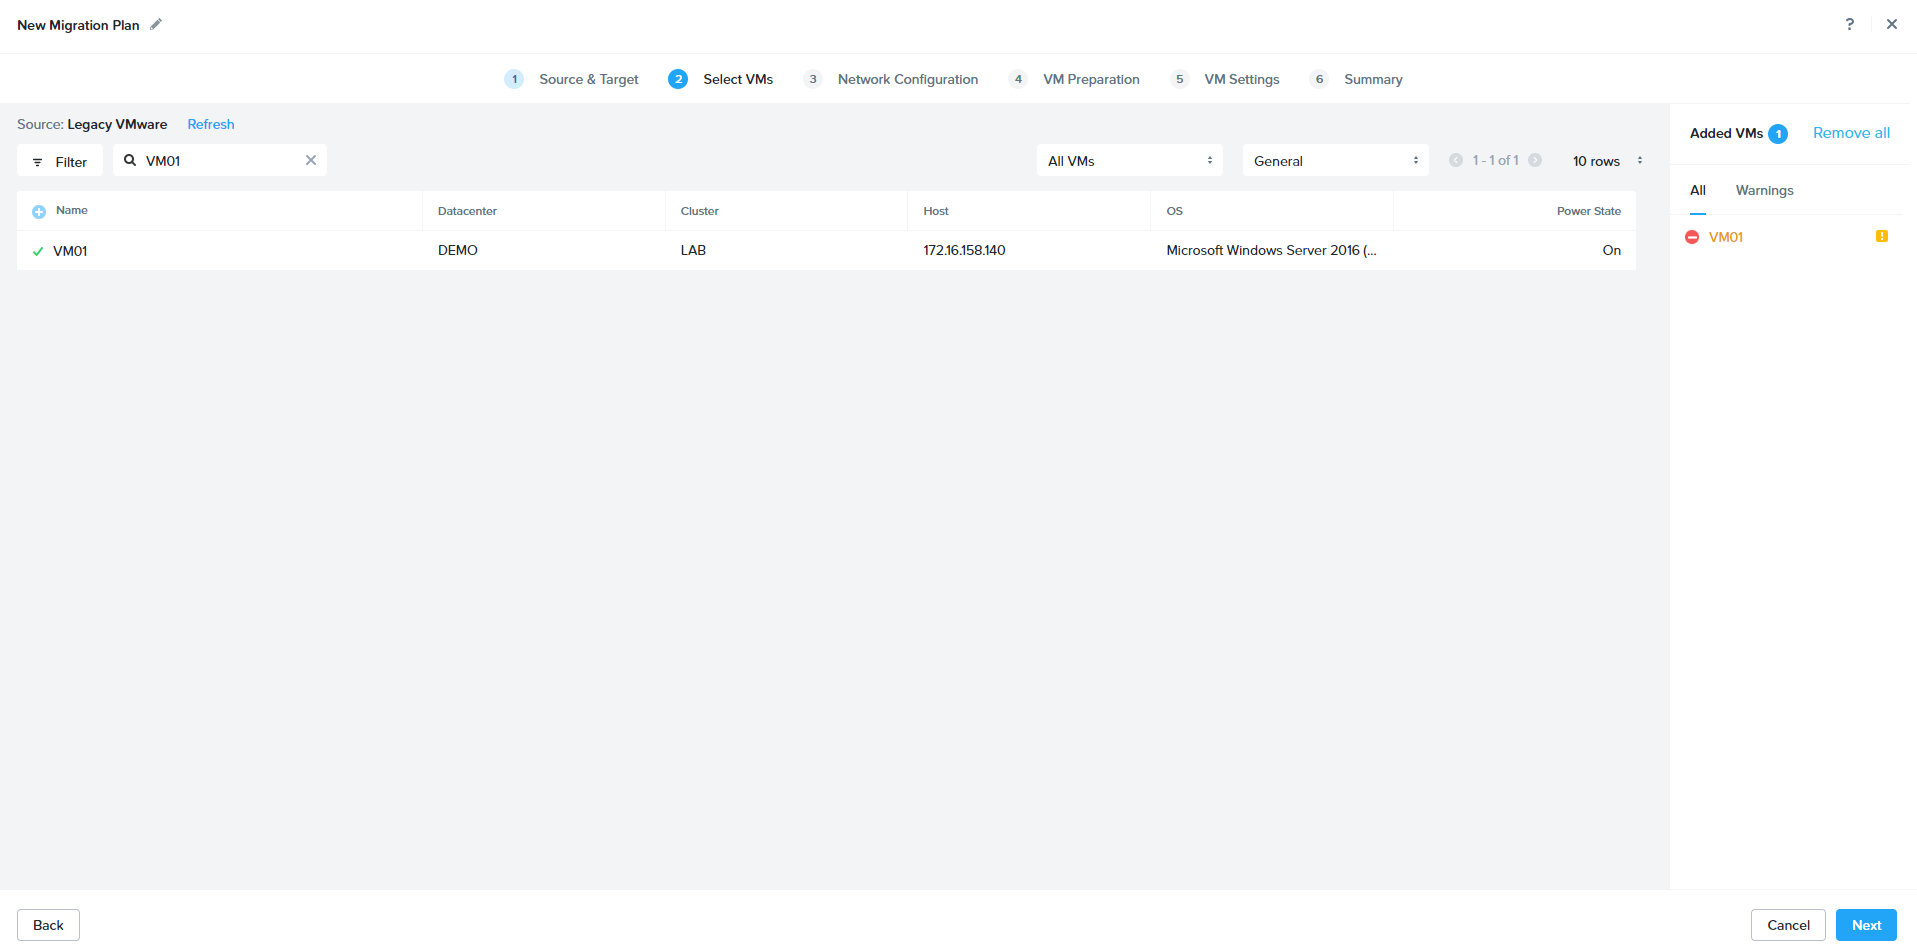Open the General view dropdown
This screenshot has width=1917, height=947.
[1335, 161]
